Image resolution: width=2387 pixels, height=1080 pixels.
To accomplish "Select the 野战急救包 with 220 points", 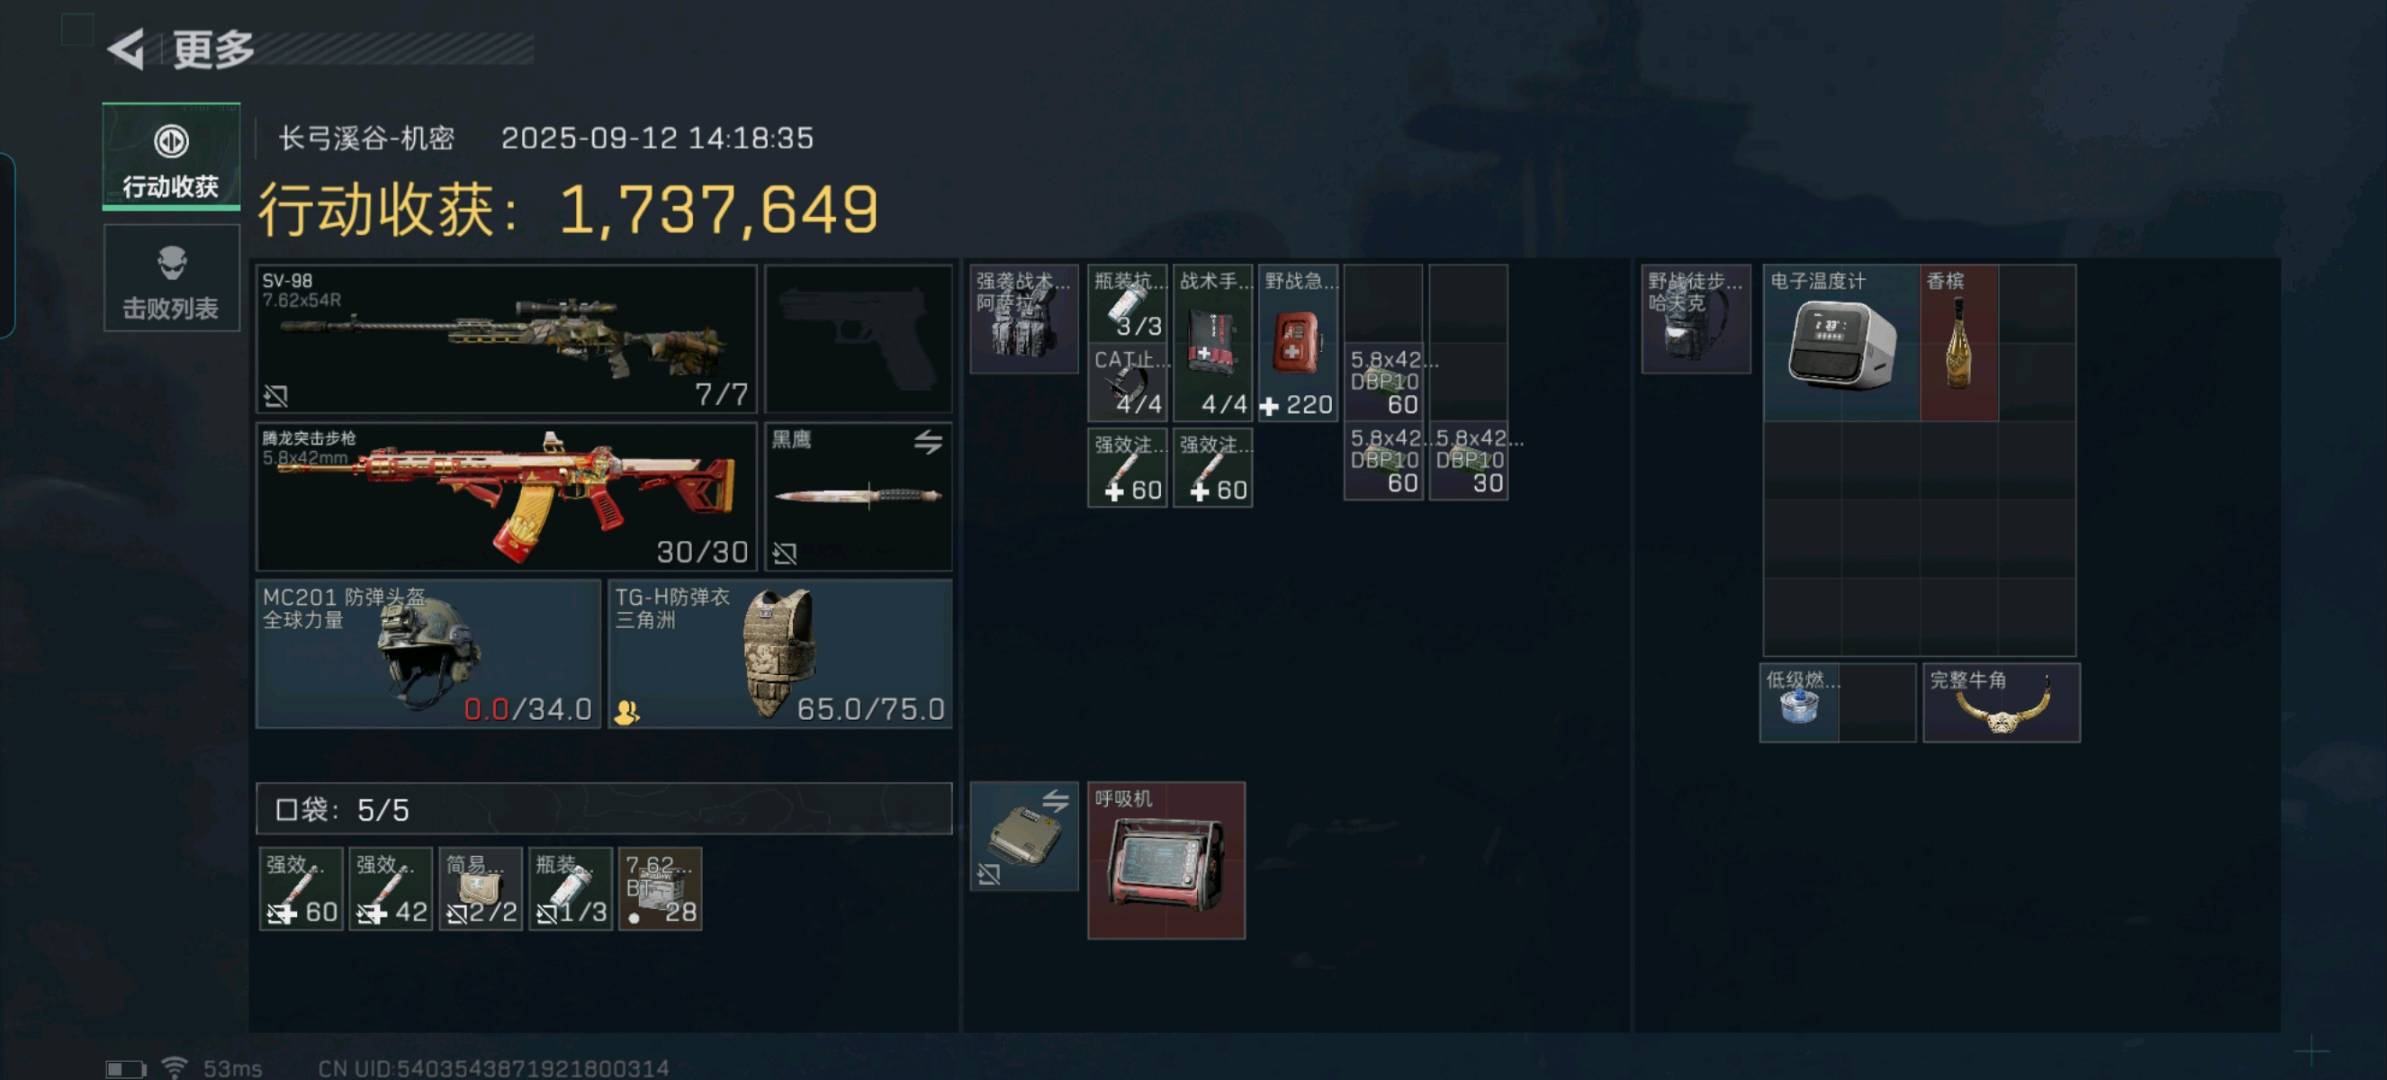I will [1298, 343].
